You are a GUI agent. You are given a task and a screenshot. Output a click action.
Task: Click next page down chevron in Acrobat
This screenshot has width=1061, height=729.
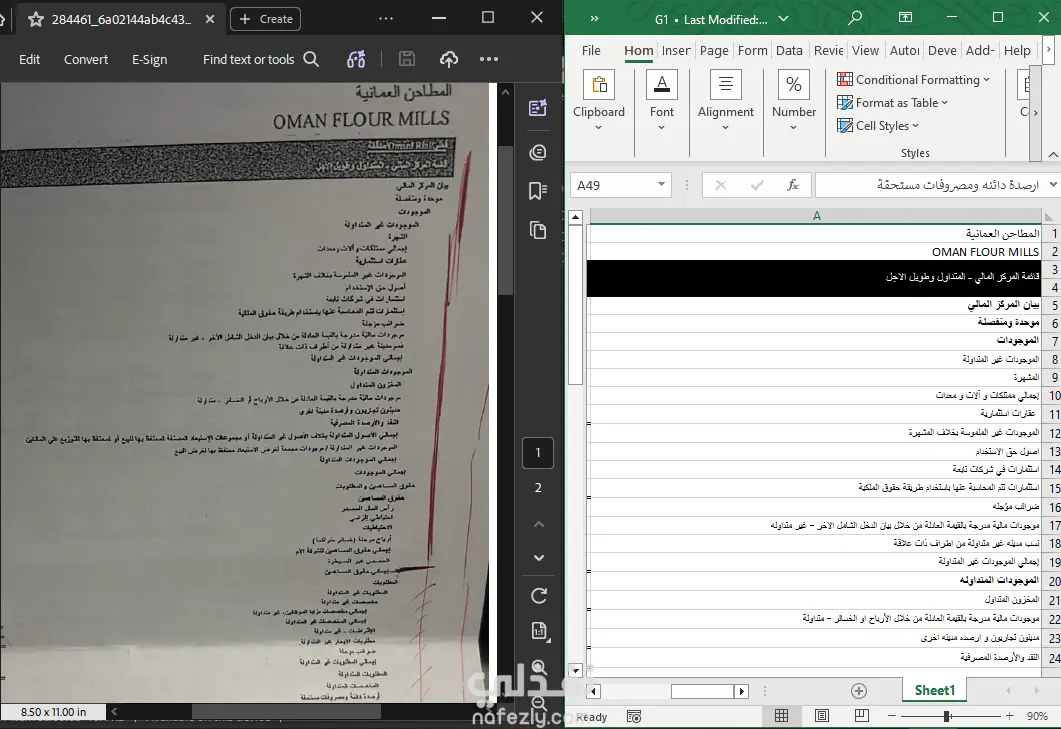coord(539,558)
